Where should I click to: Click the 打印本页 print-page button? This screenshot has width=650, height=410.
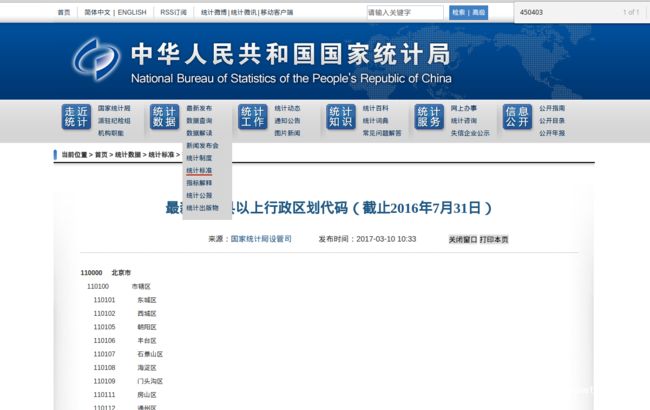pyautogui.click(x=494, y=240)
